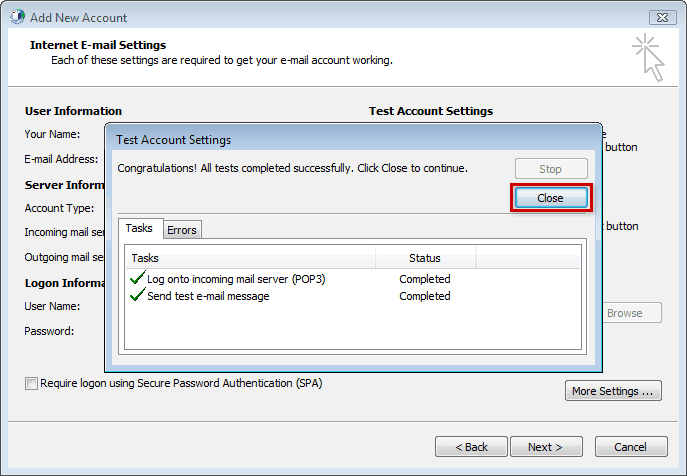Click the green checkmark beside POP3 login task

[x=137, y=278]
